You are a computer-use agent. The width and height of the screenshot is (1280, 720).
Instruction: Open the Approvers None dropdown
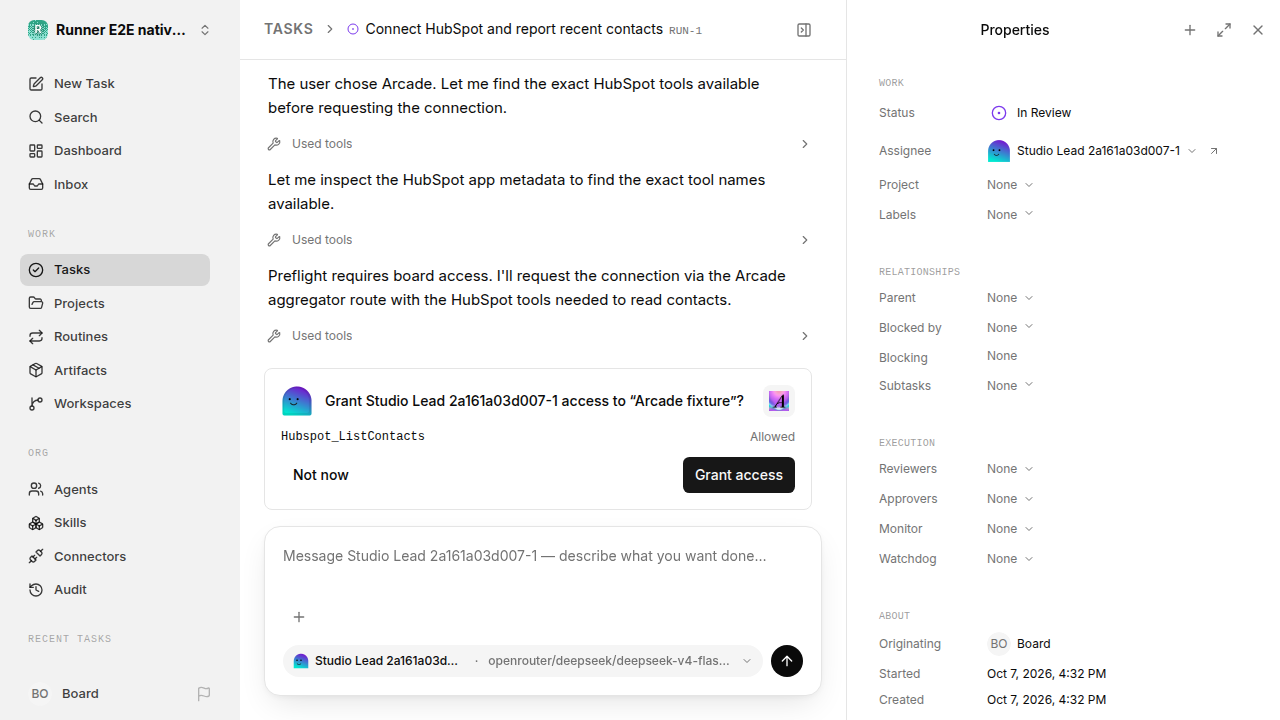coord(1010,499)
